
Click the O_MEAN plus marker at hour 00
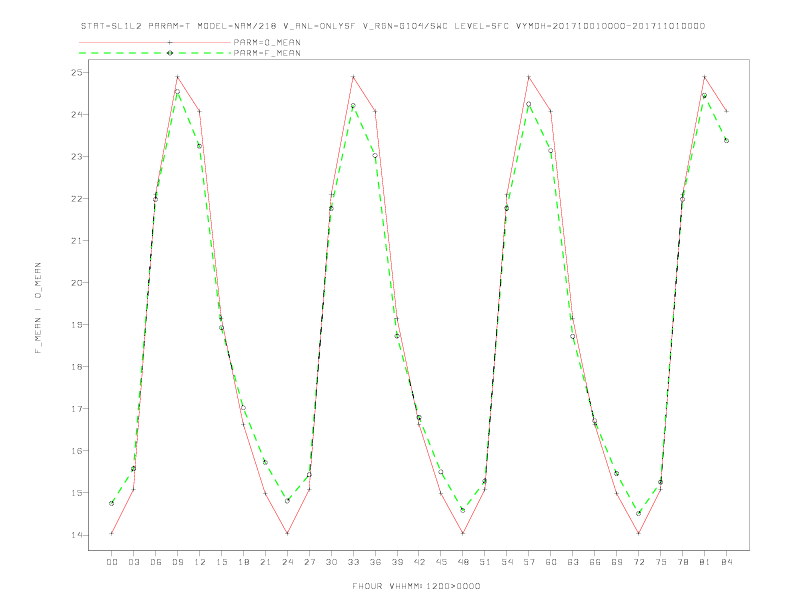[x=112, y=533]
